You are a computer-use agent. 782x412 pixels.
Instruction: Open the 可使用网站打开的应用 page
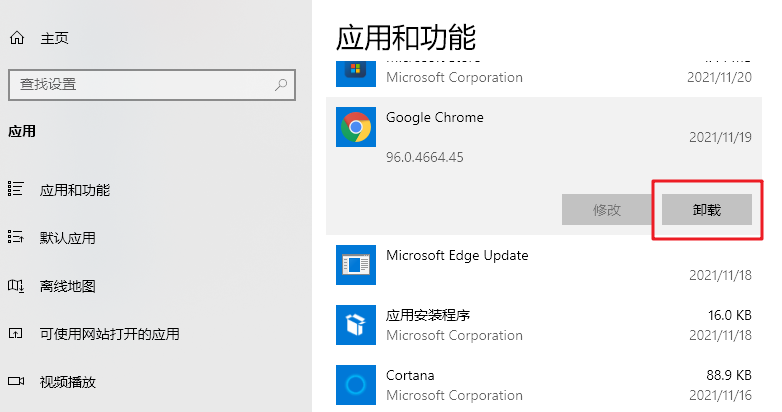[x=110, y=334]
